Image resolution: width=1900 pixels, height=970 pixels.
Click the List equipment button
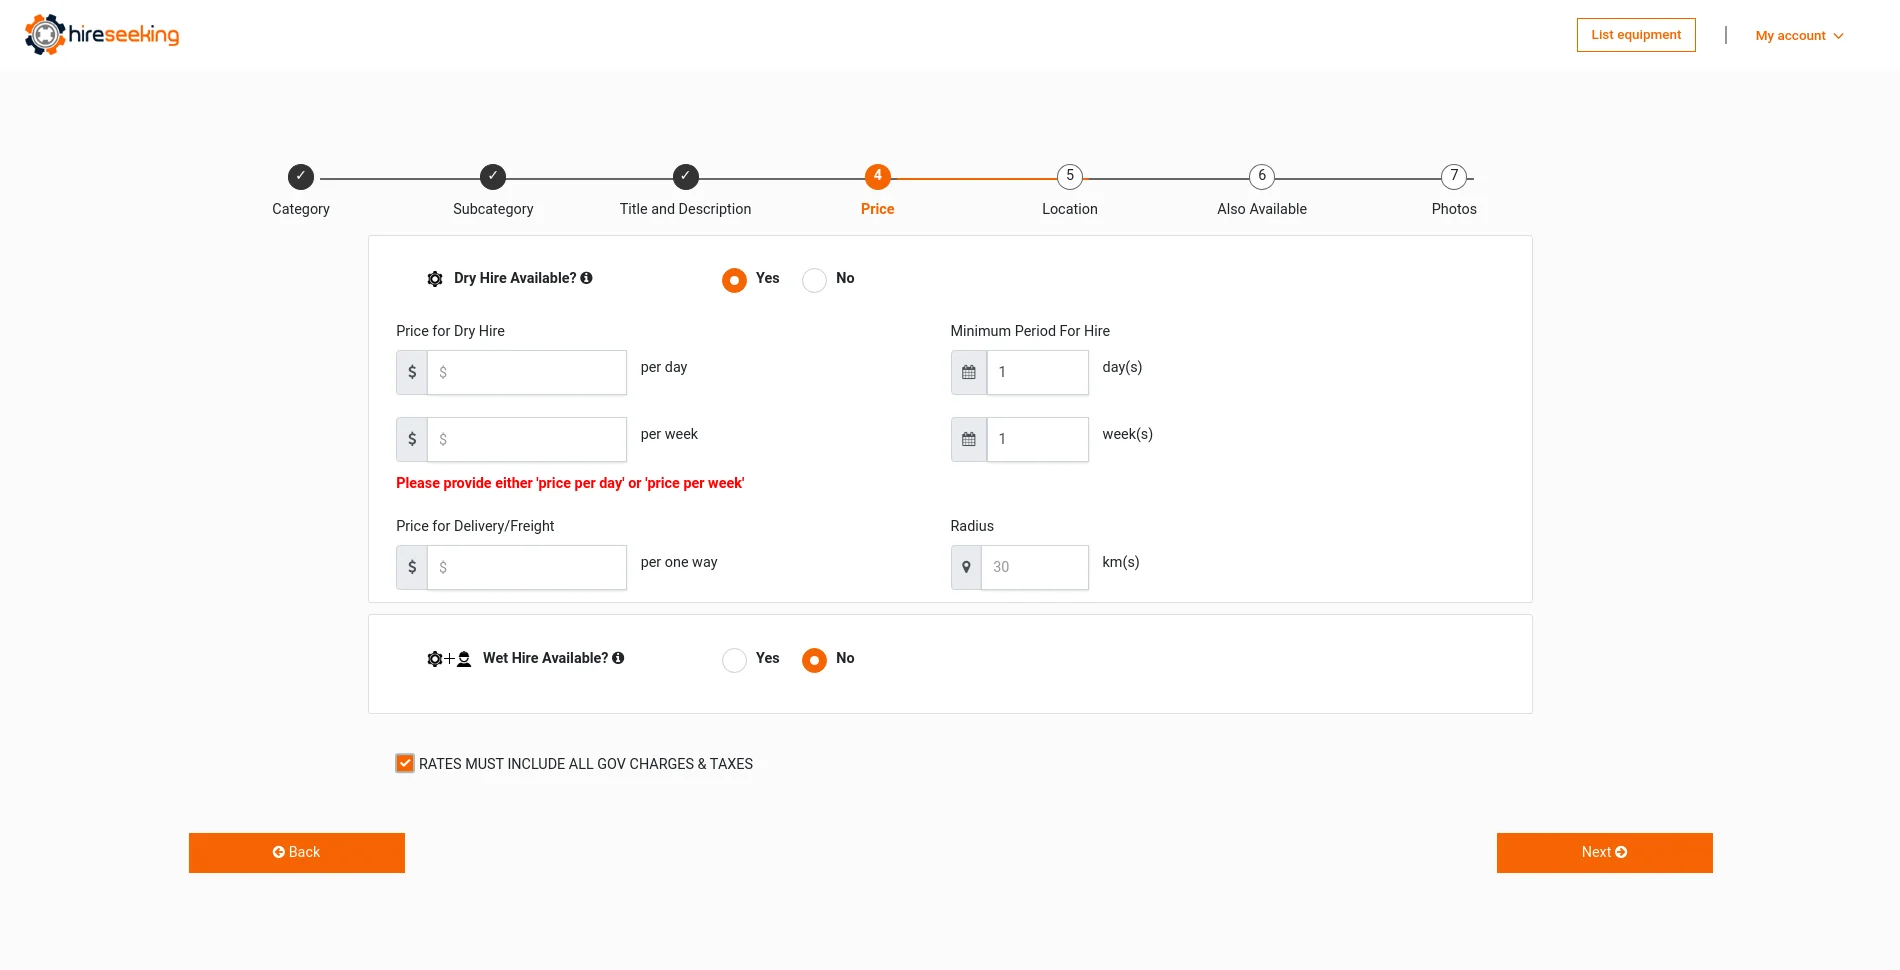point(1636,35)
